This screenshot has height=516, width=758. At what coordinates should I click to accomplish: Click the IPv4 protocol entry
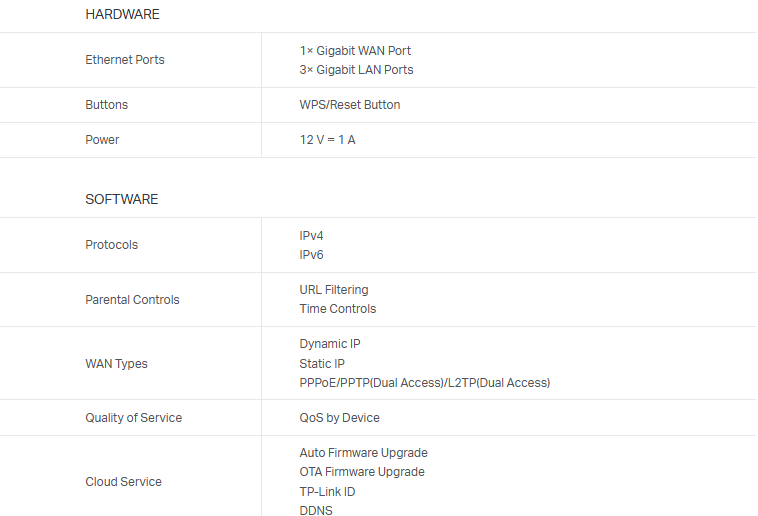tap(312, 236)
